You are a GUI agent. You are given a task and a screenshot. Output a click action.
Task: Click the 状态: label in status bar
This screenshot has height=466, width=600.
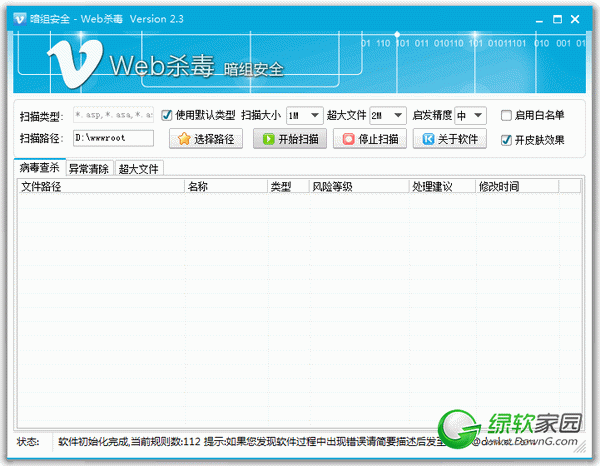(x=28, y=442)
